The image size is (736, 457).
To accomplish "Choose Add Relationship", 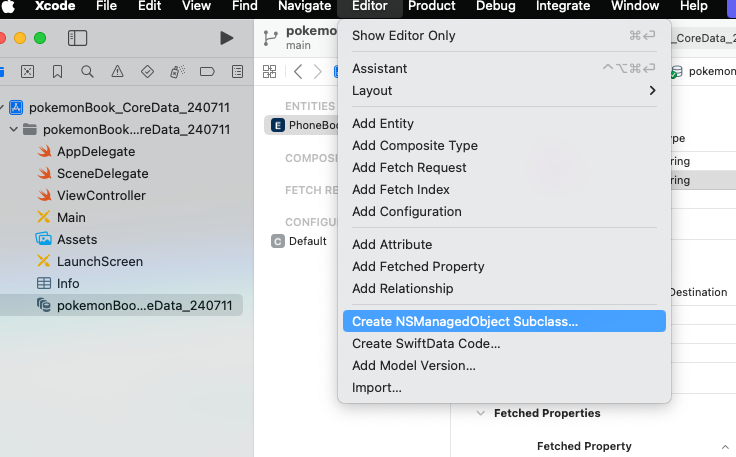I will pos(504,289).
